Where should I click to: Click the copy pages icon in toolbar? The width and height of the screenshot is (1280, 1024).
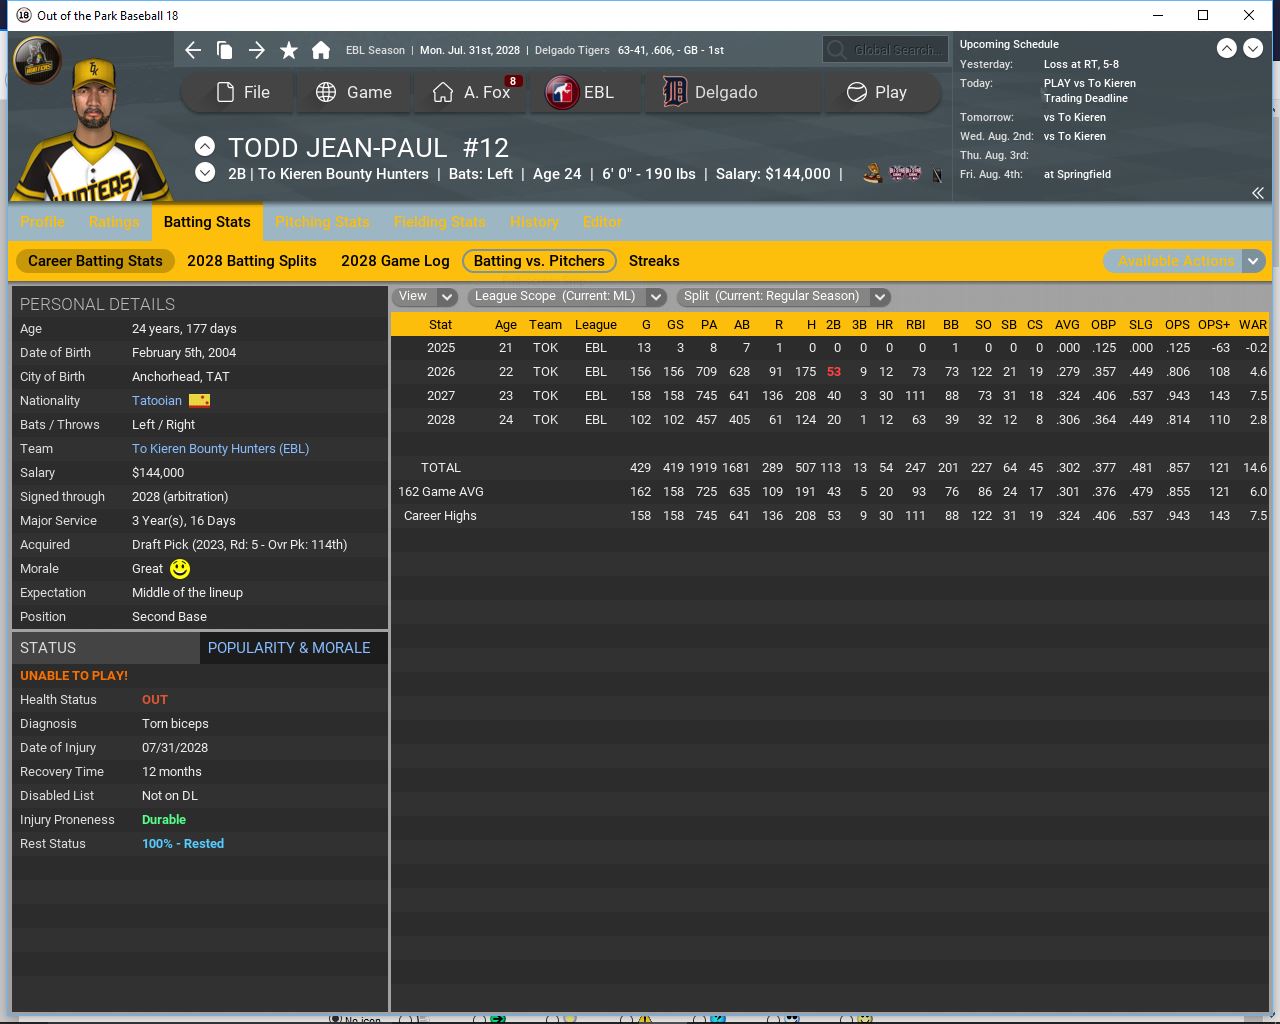click(225, 50)
